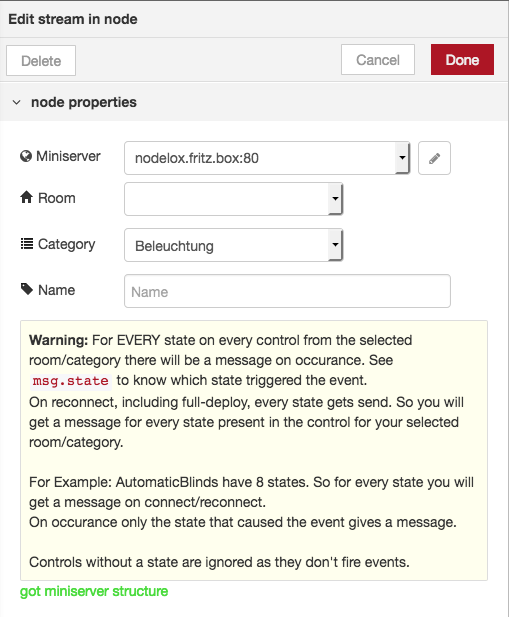Click the Delete button
Image resolution: width=509 pixels, height=617 pixels.
[41, 61]
